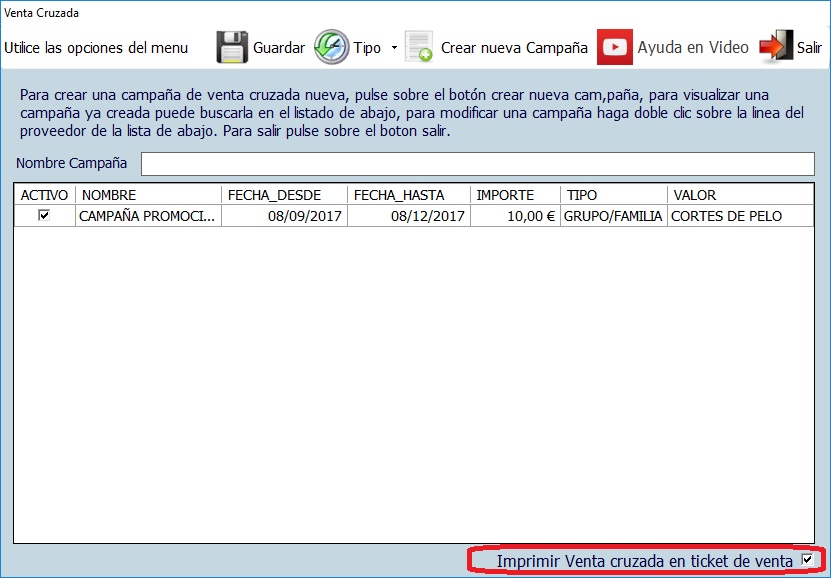This screenshot has height=578, width=831.
Task: Sort by ACTIVO column header
Action: [45, 195]
